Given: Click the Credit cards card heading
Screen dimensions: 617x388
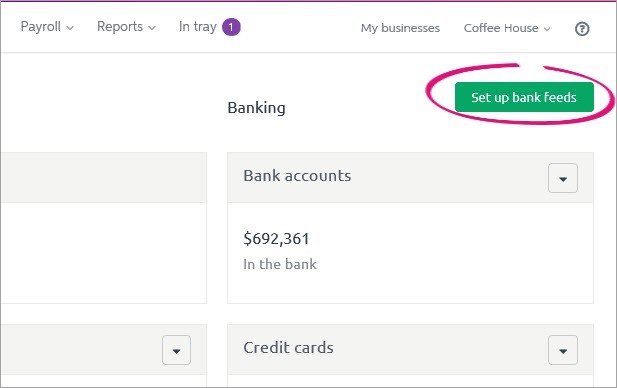Looking at the screenshot, I should pos(288,348).
